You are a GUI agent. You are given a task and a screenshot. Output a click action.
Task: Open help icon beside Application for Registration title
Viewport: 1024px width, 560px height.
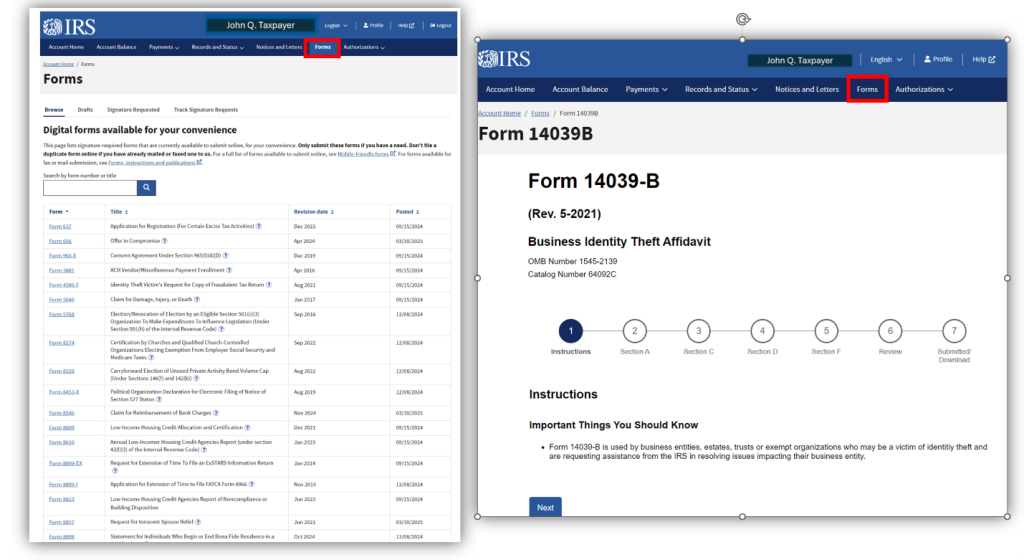pos(259,226)
